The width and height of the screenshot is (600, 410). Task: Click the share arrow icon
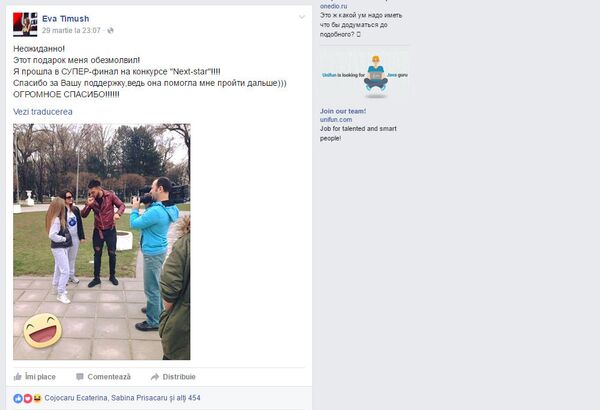[155, 377]
